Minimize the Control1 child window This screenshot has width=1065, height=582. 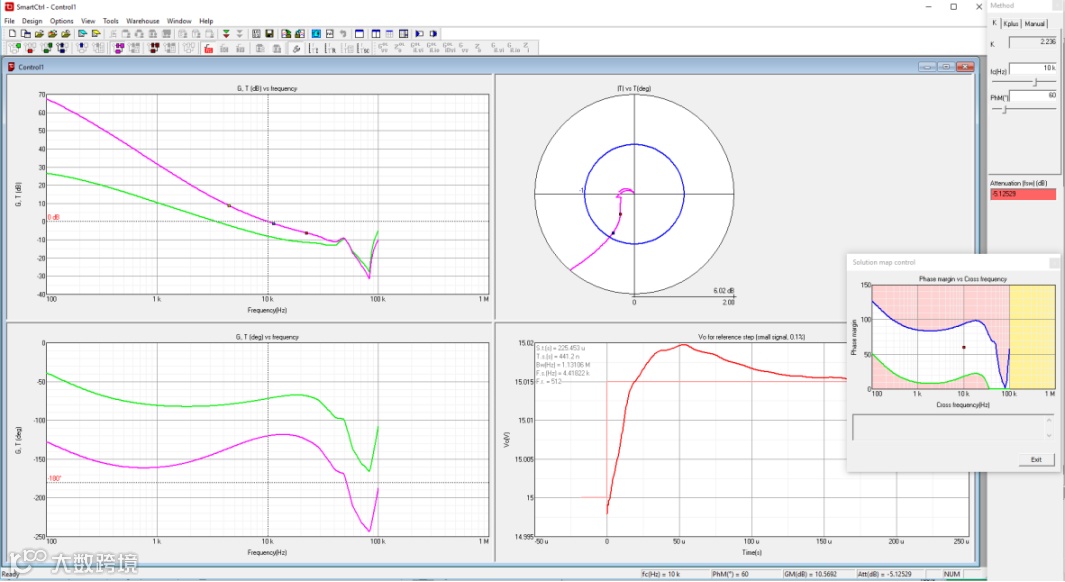tap(926, 67)
